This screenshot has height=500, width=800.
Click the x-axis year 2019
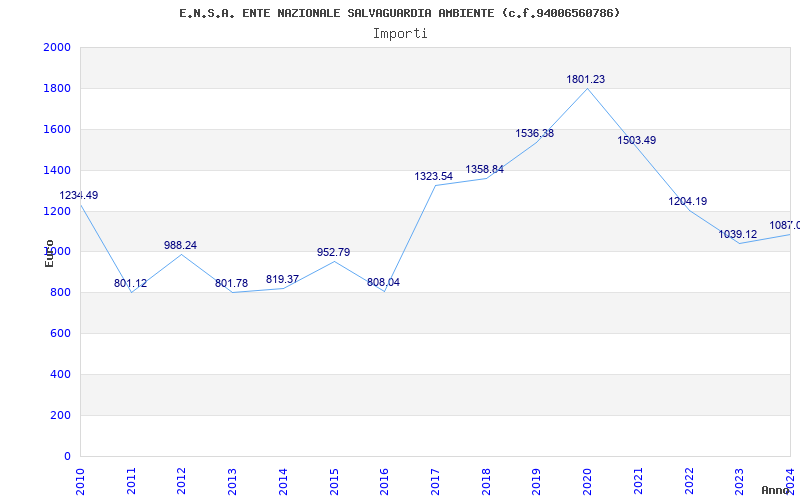coord(536,481)
